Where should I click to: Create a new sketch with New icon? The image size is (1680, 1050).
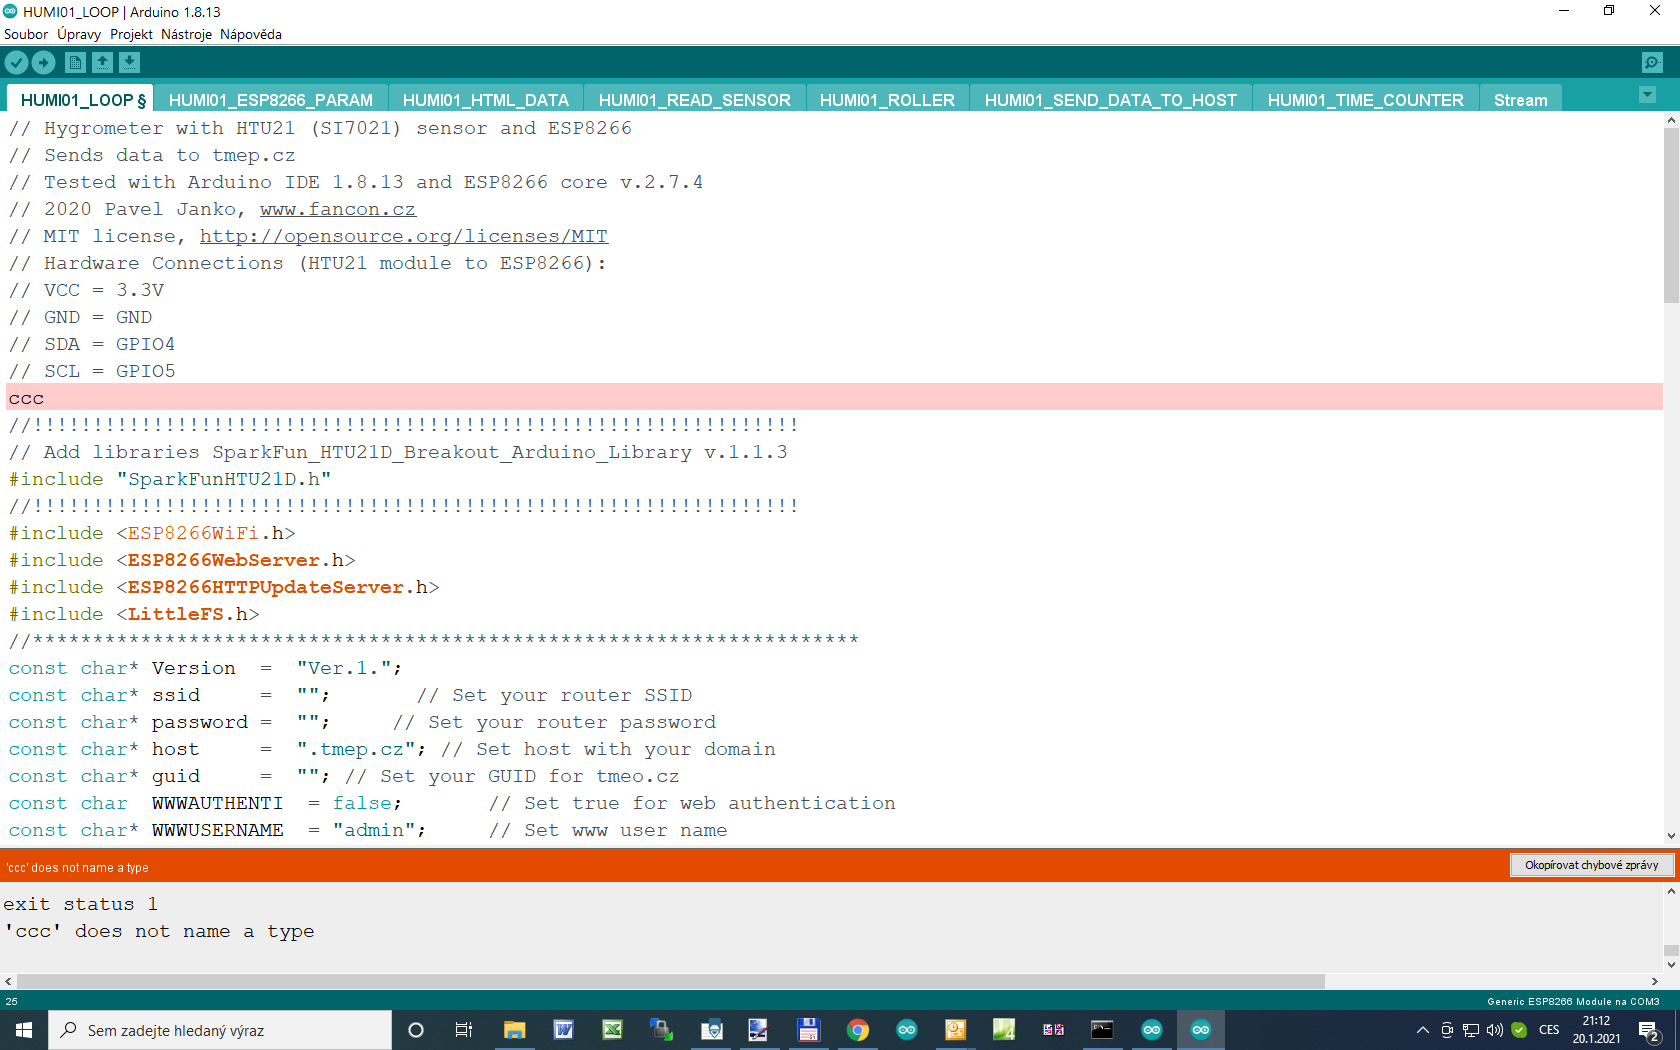click(x=75, y=63)
